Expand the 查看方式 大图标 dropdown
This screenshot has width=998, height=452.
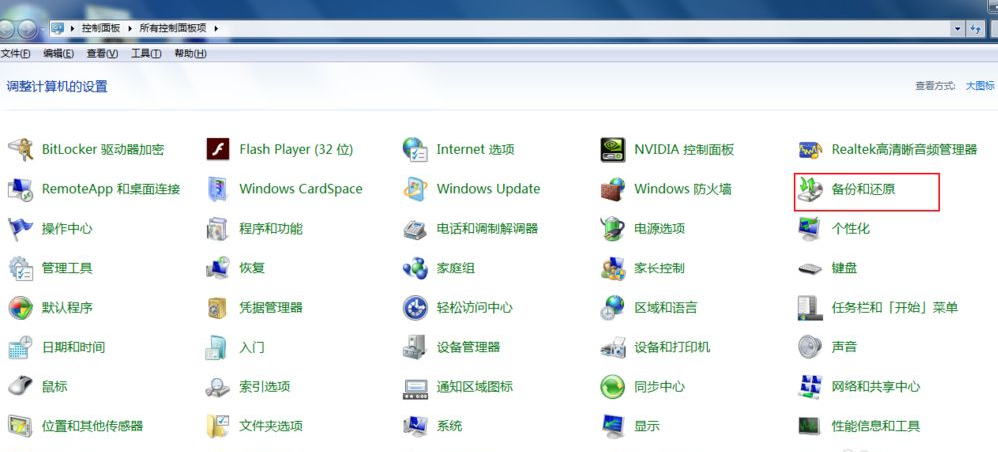click(979, 87)
